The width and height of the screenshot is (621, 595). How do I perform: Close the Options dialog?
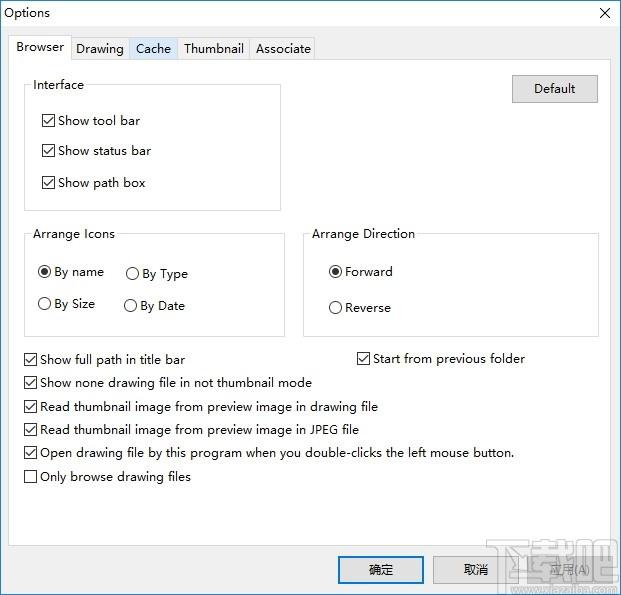point(605,13)
